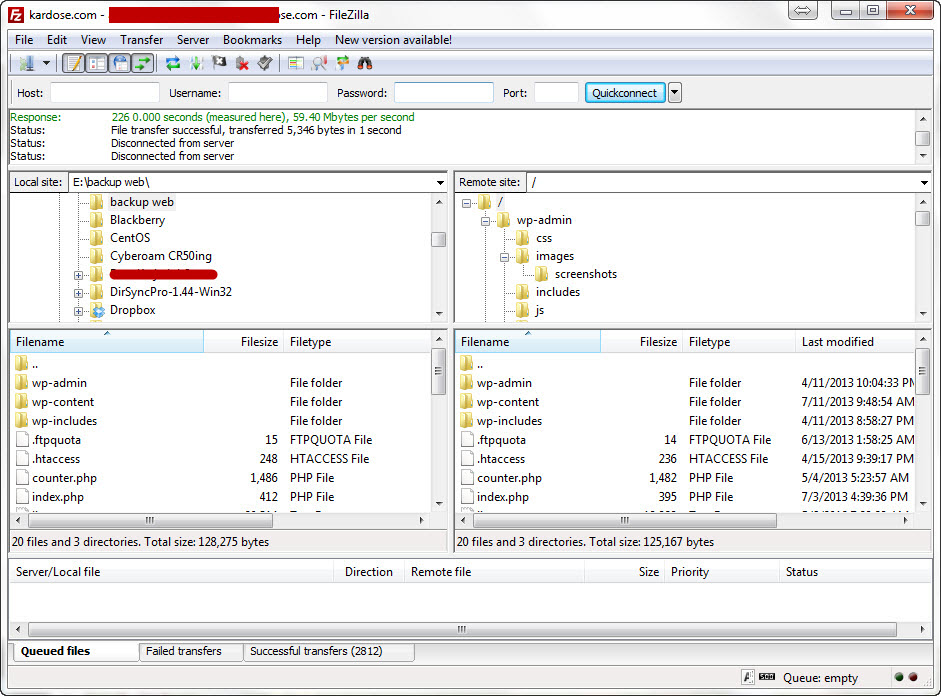Open the Local site path dropdown
The width and height of the screenshot is (941, 696).
(x=440, y=182)
